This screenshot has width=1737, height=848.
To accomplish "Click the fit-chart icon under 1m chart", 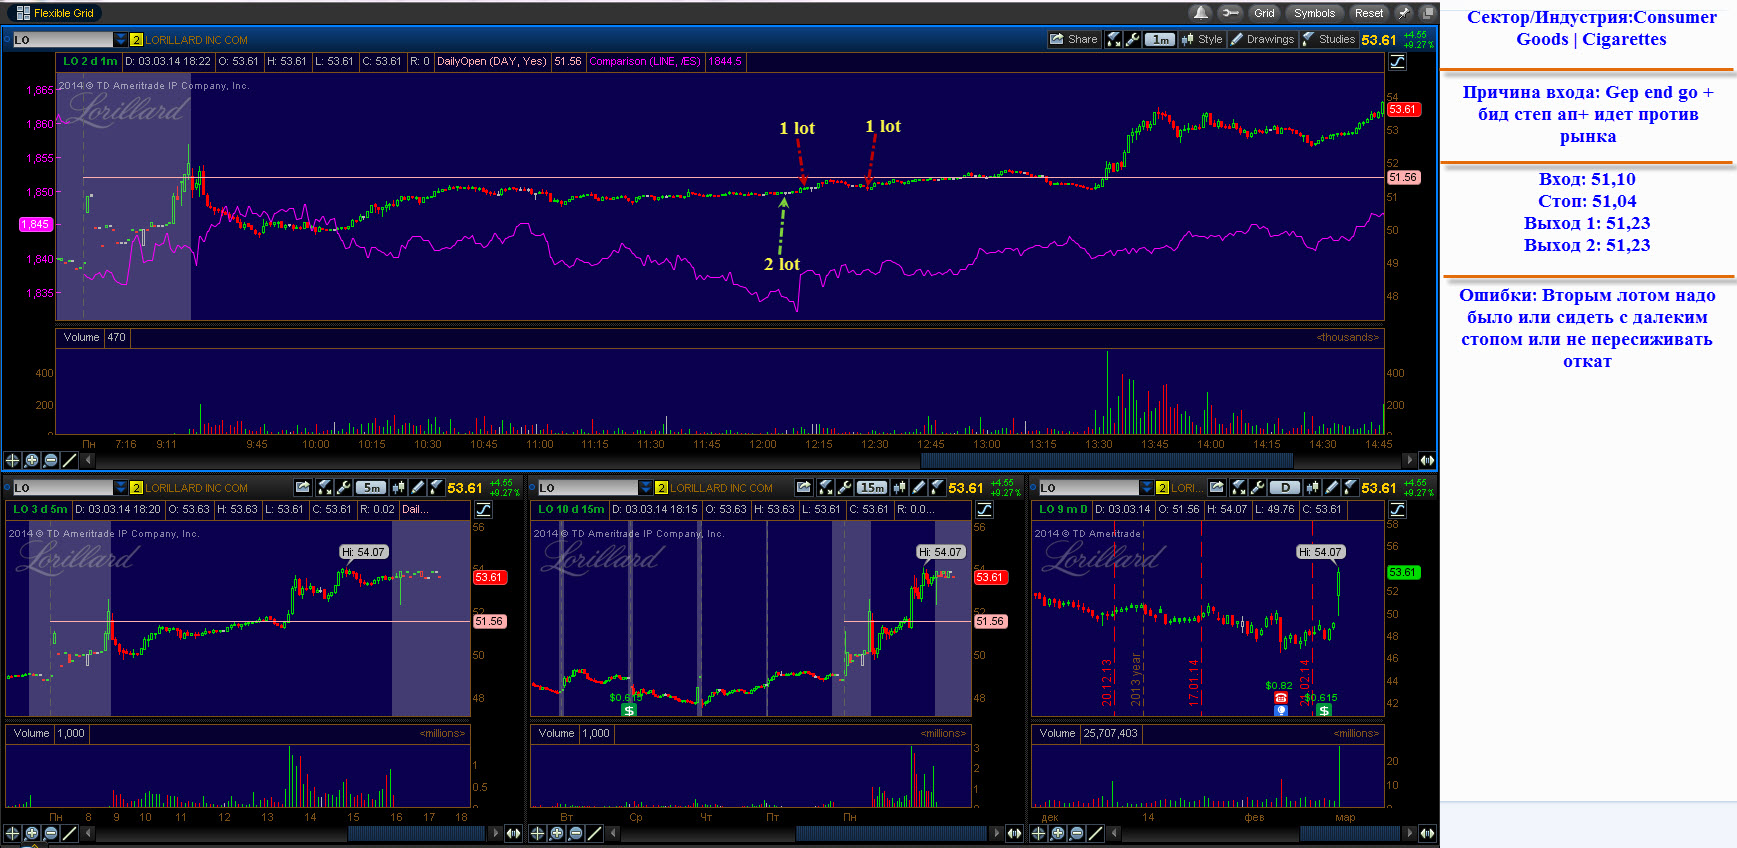I will [1427, 460].
